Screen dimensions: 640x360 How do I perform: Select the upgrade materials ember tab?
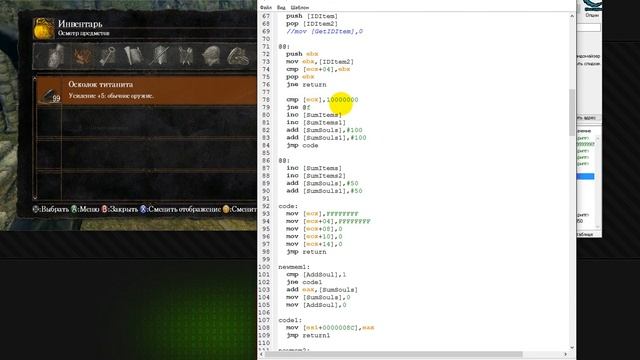point(82,56)
